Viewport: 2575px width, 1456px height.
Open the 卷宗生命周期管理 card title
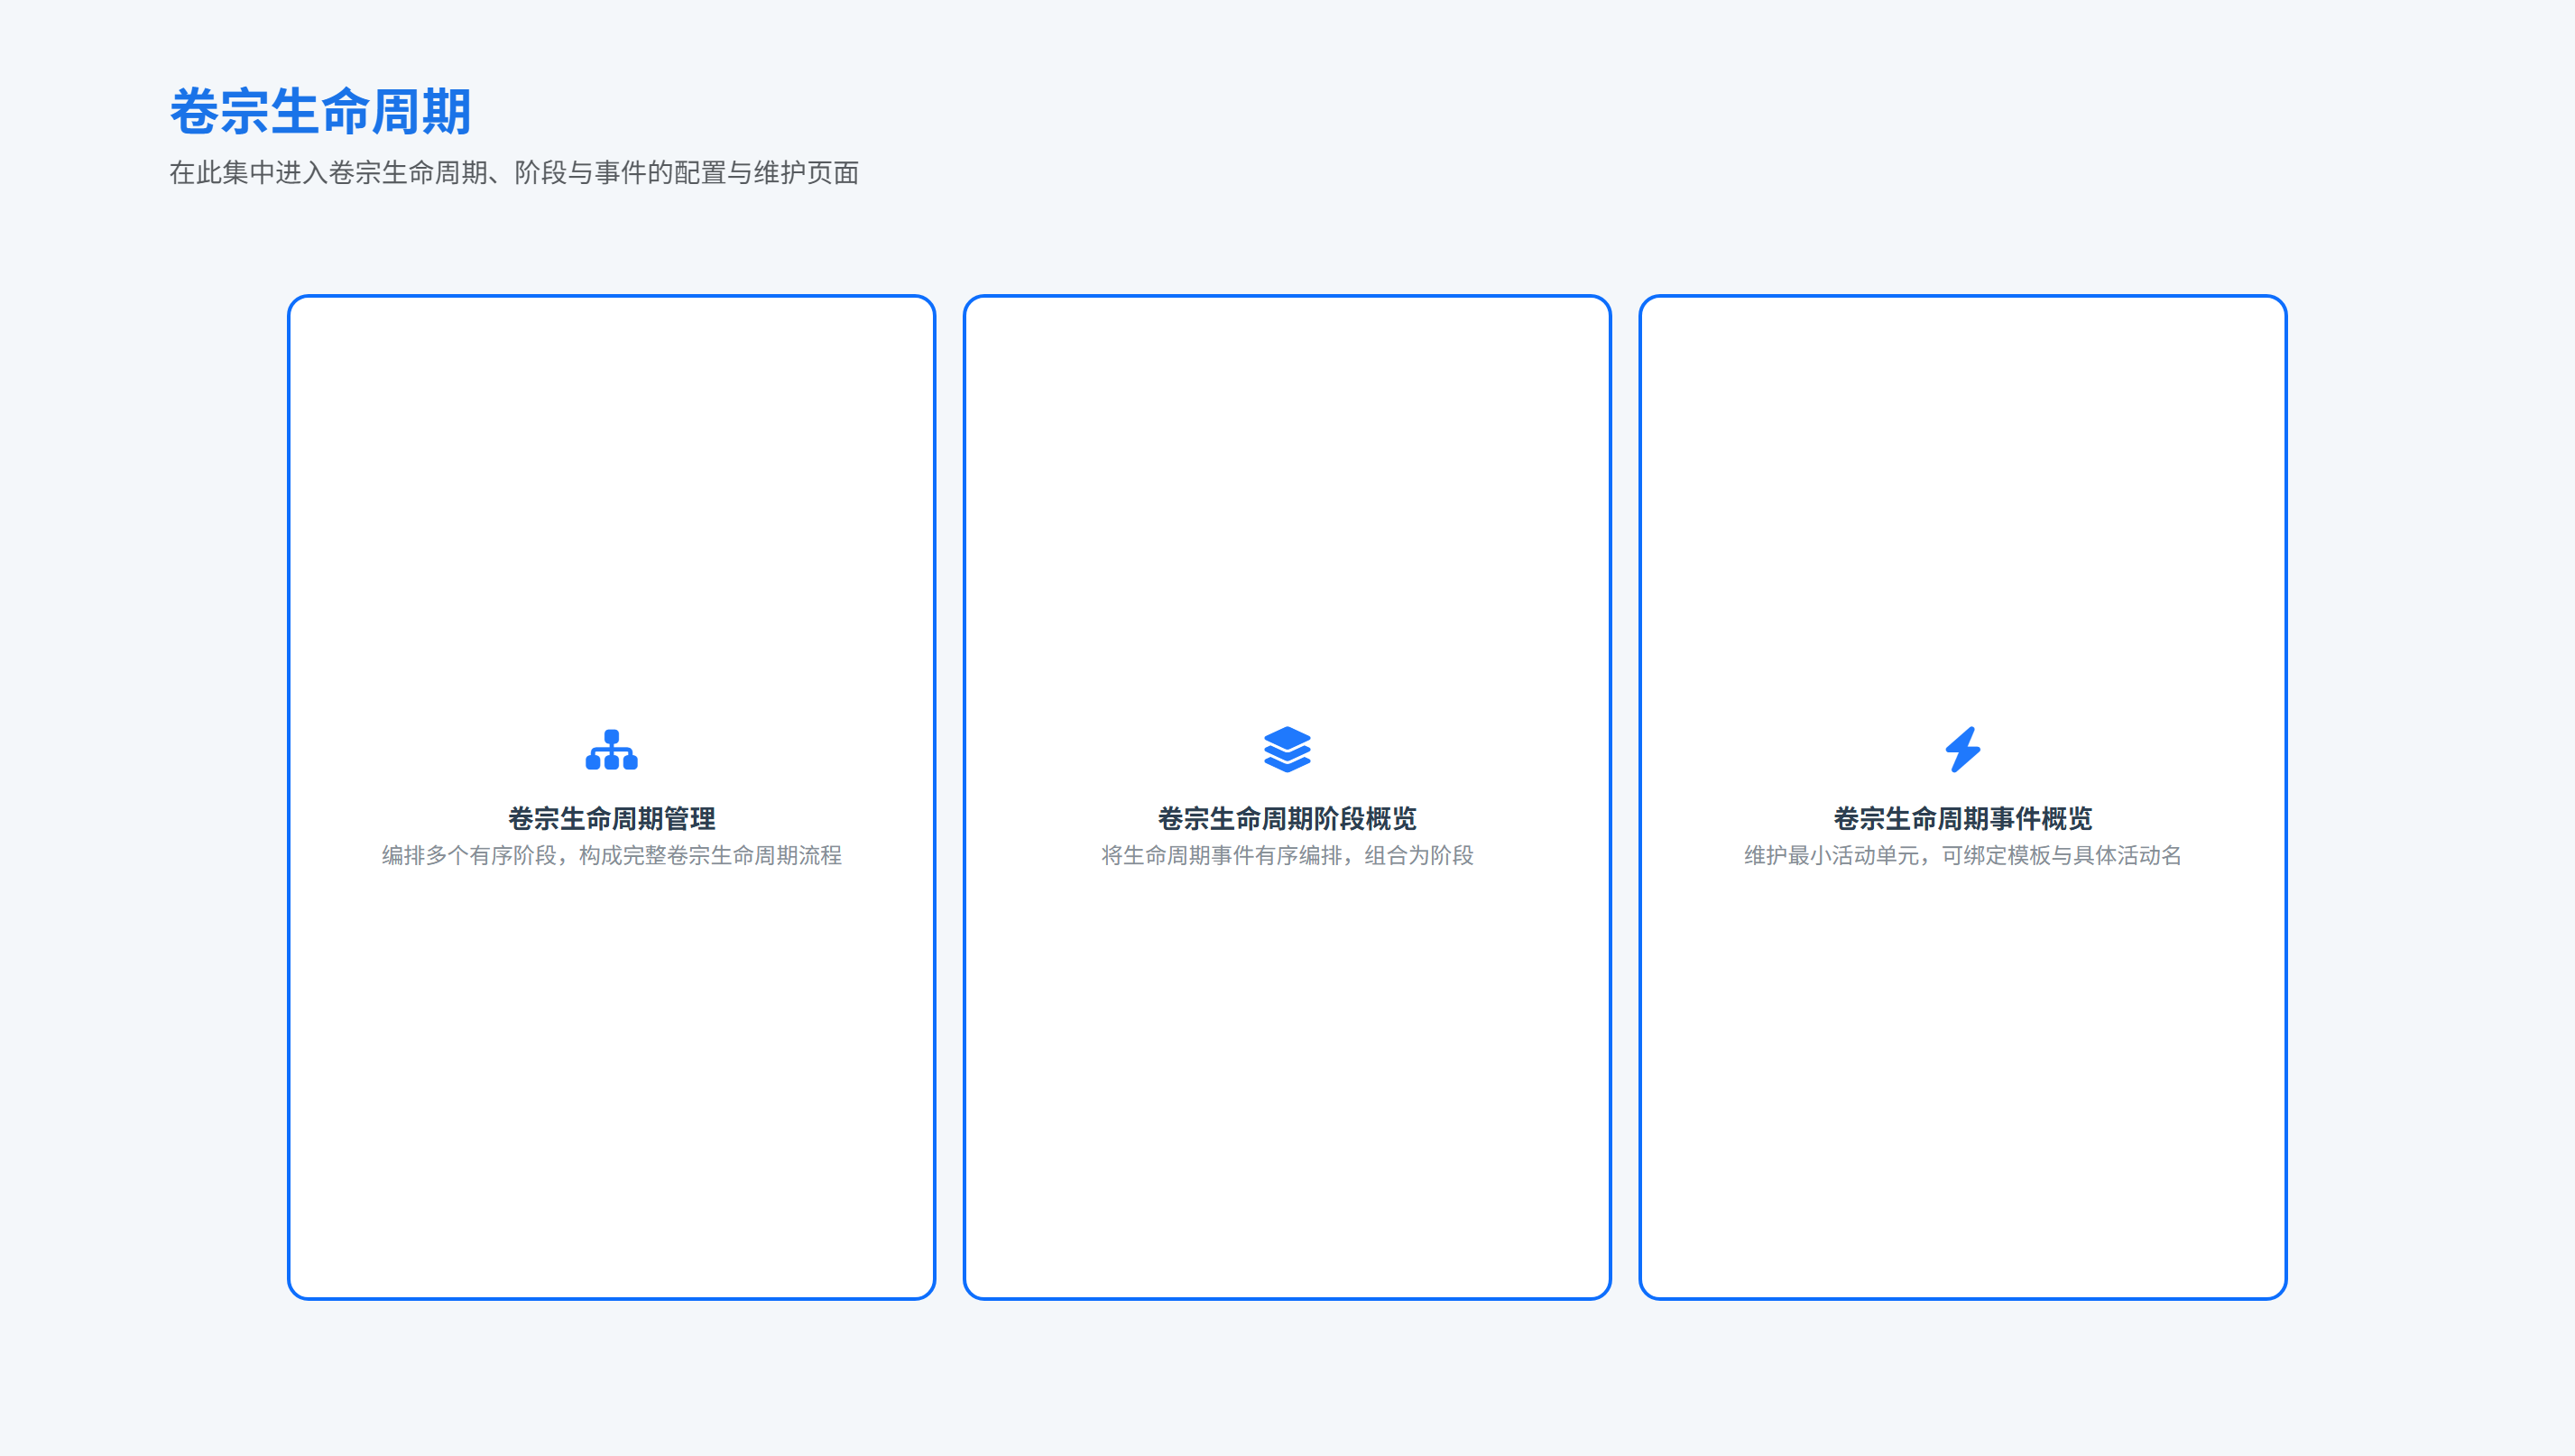(x=611, y=819)
